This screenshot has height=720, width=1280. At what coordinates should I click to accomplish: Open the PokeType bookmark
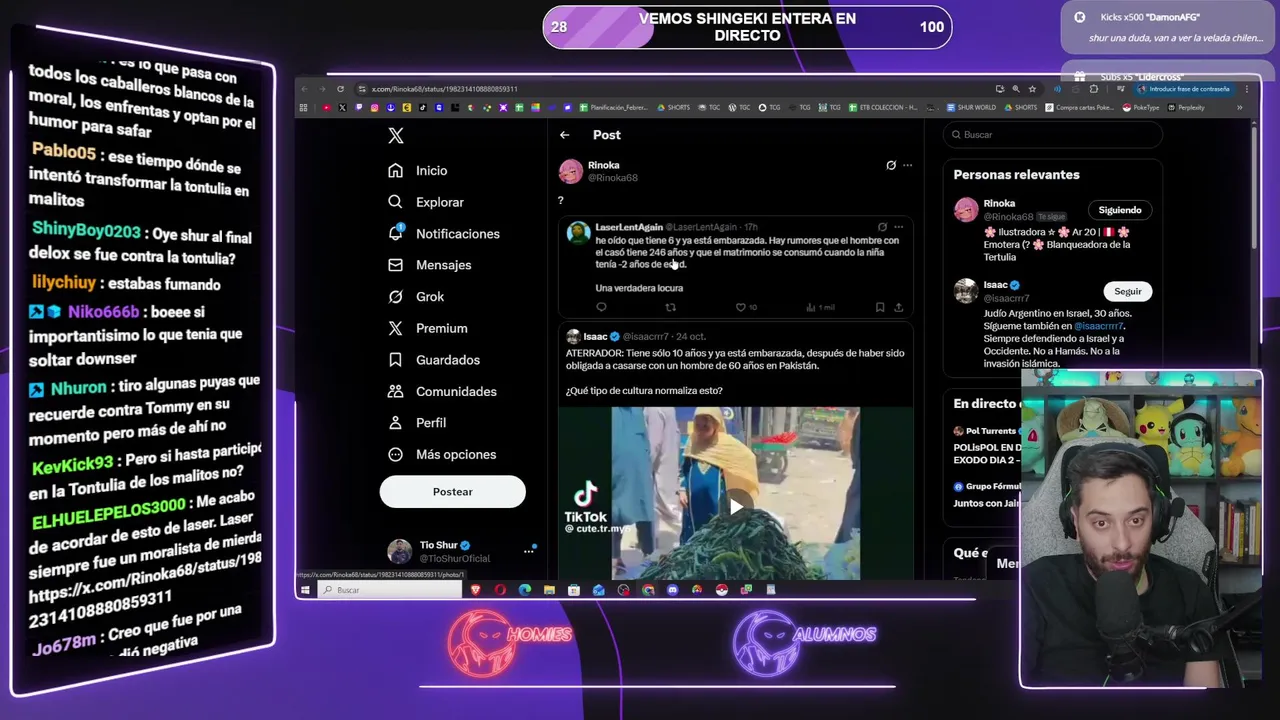tap(1141, 107)
